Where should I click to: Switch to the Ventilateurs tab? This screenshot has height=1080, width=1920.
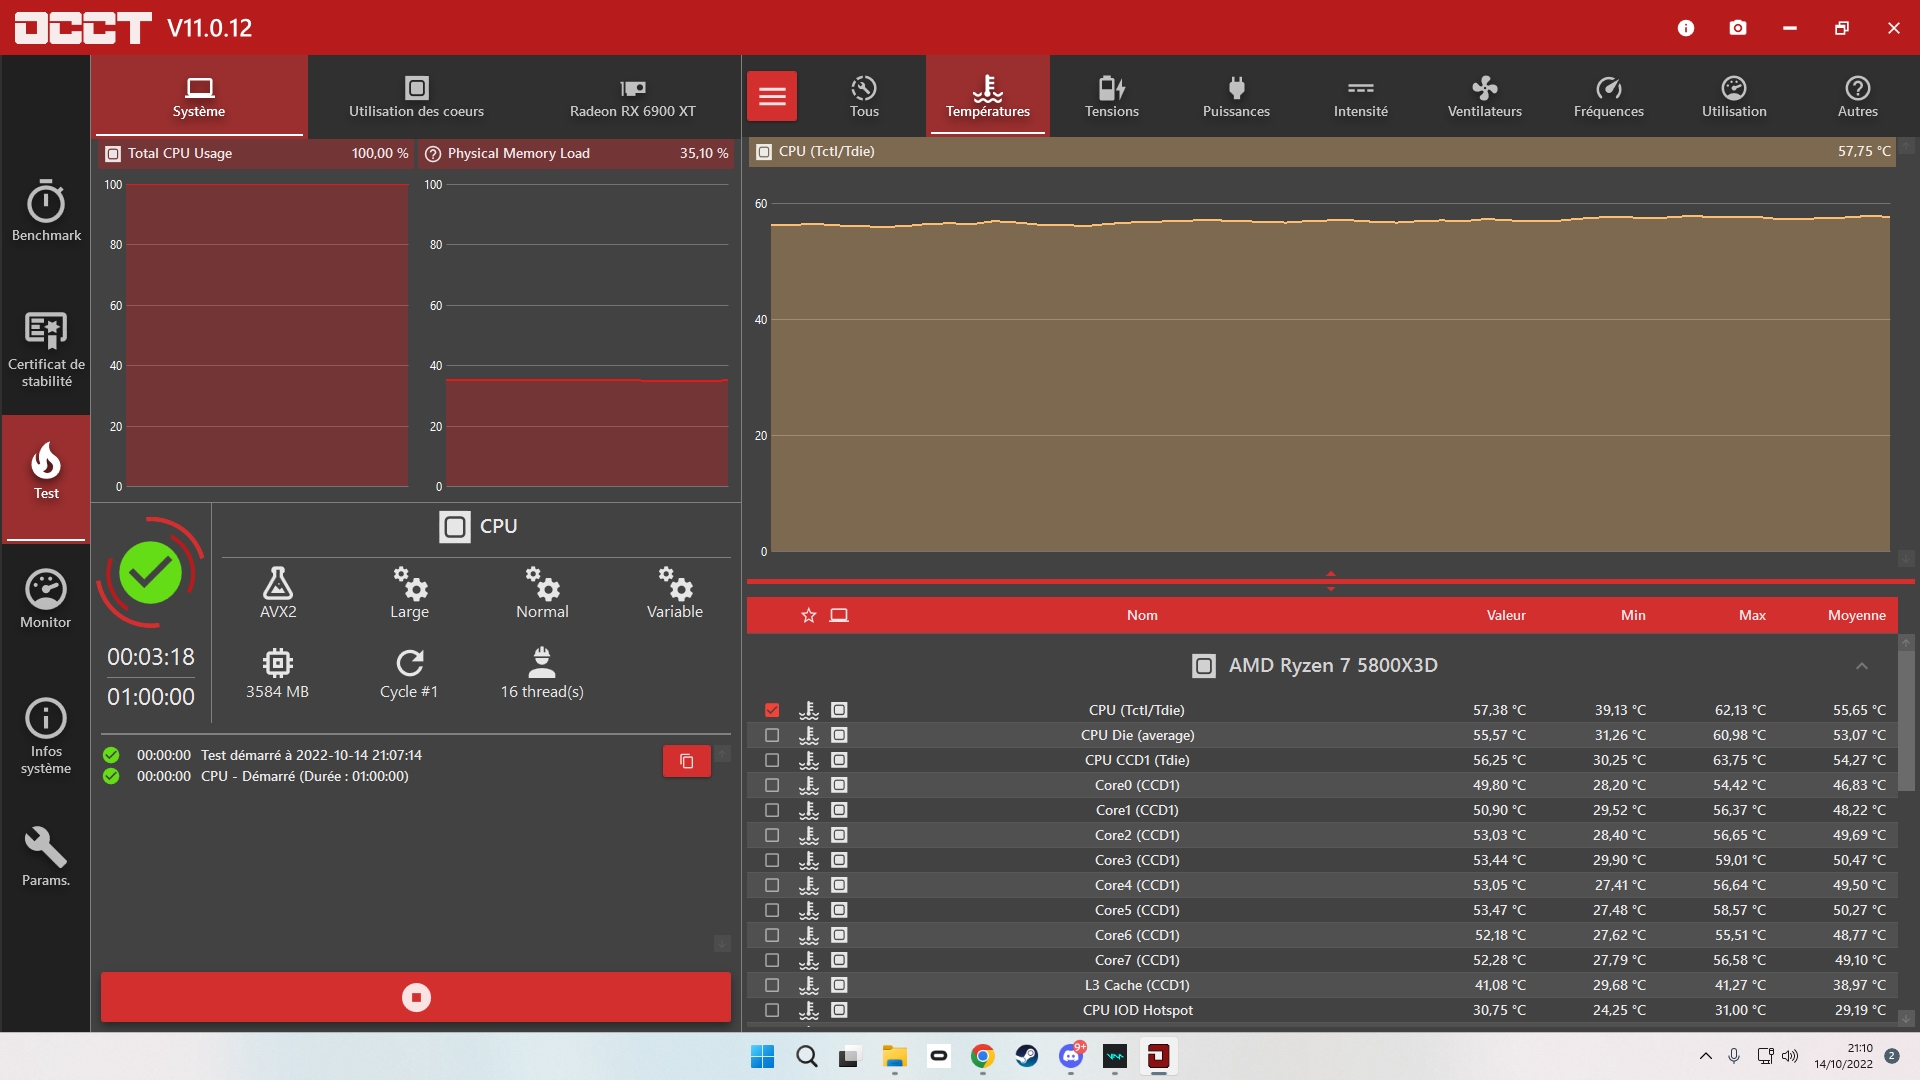coord(1484,97)
